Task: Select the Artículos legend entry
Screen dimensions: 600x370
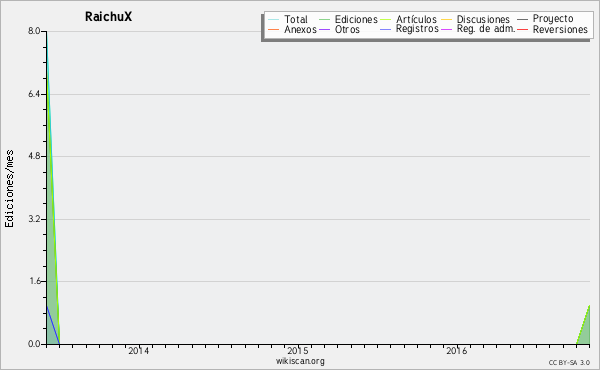Action: coord(409,19)
